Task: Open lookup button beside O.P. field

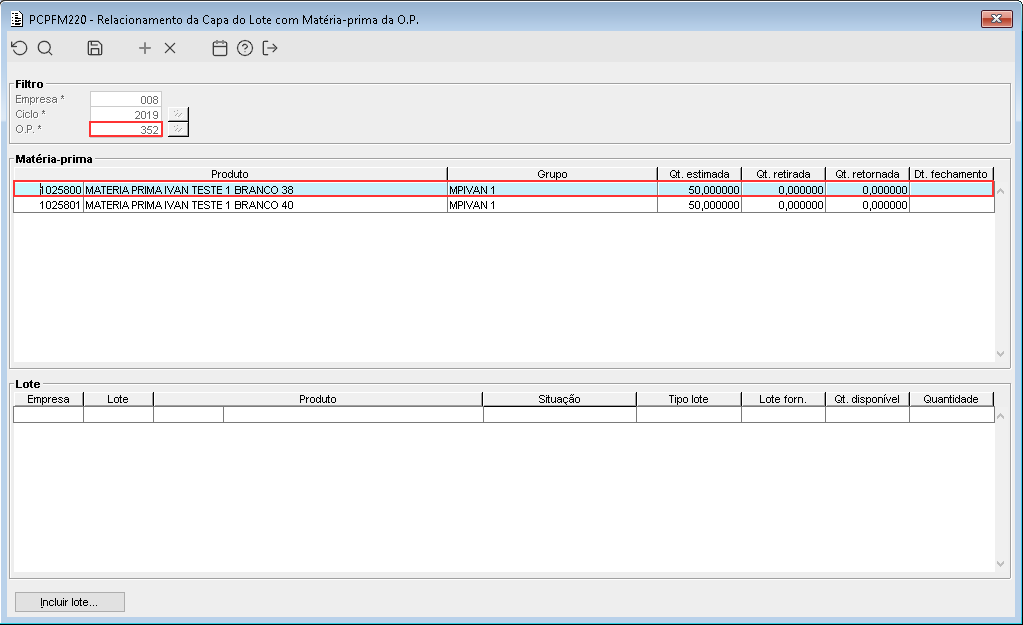Action: point(178,129)
